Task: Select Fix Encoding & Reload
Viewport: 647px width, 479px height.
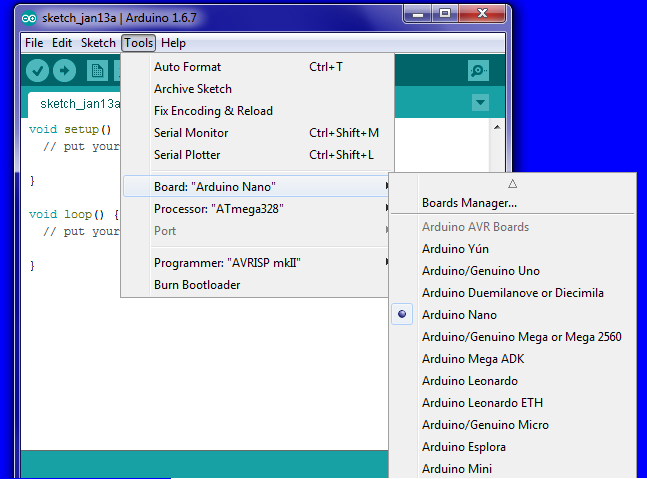Action: pos(256,111)
